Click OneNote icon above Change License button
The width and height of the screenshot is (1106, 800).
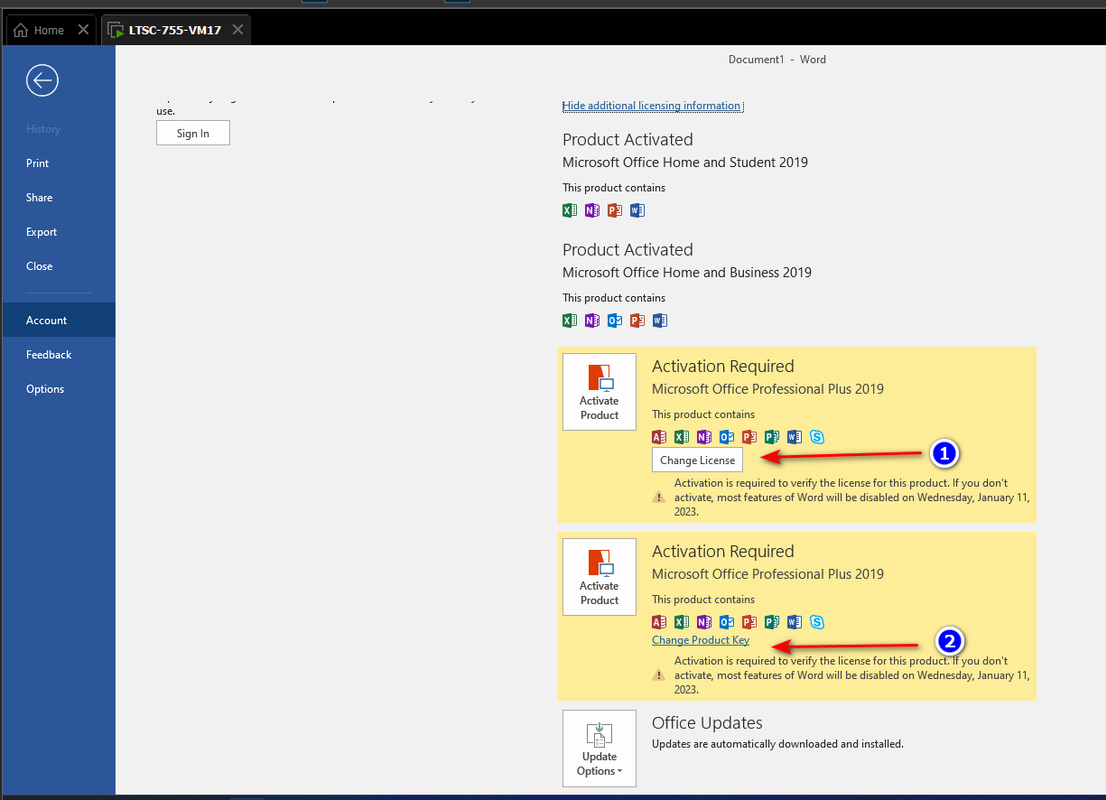click(704, 437)
